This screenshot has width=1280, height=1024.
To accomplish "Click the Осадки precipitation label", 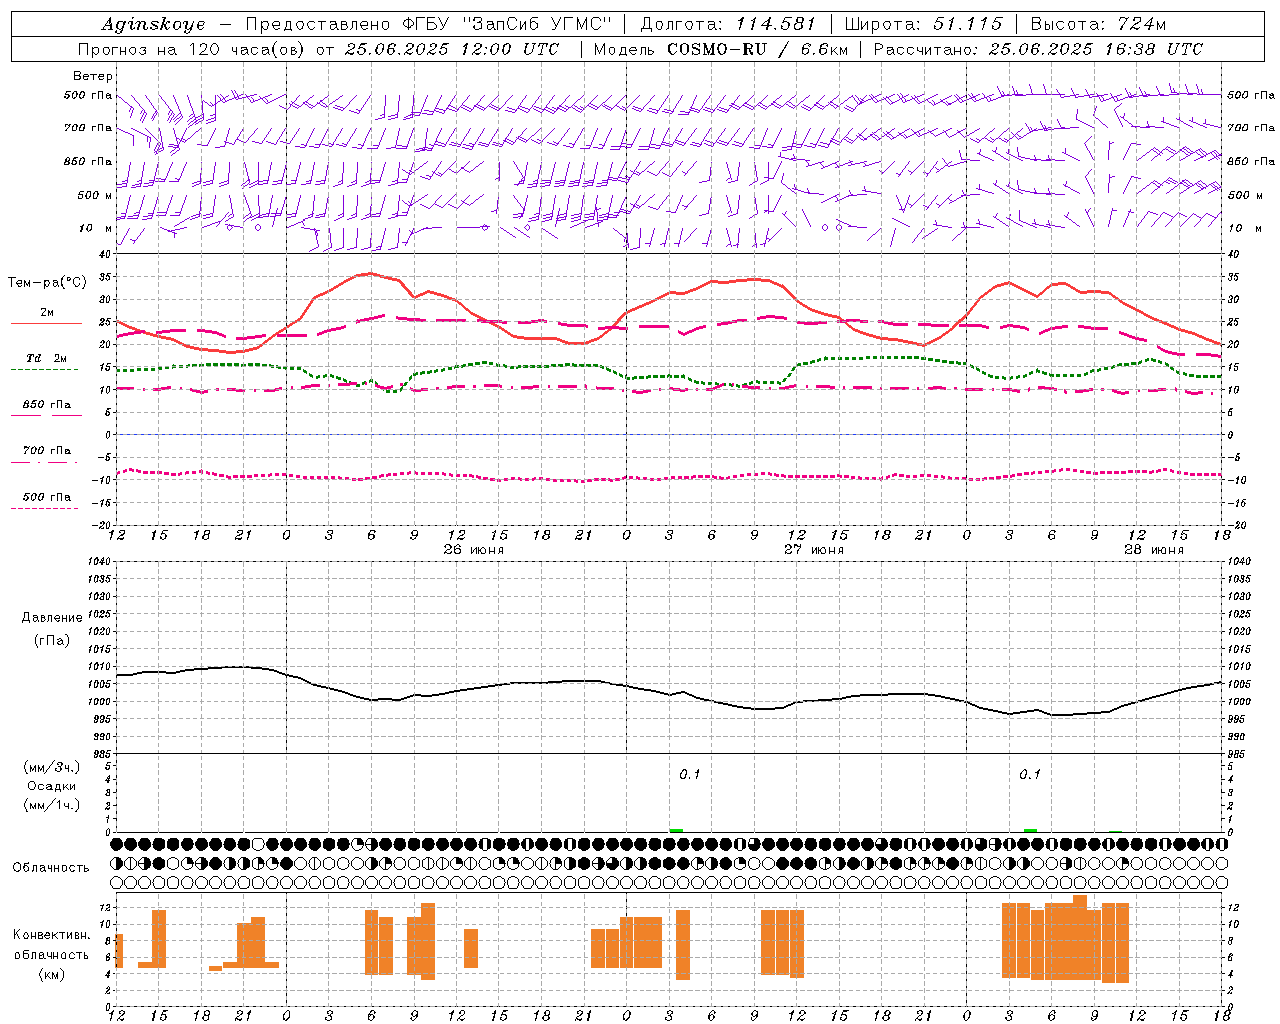I will (x=51, y=786).
